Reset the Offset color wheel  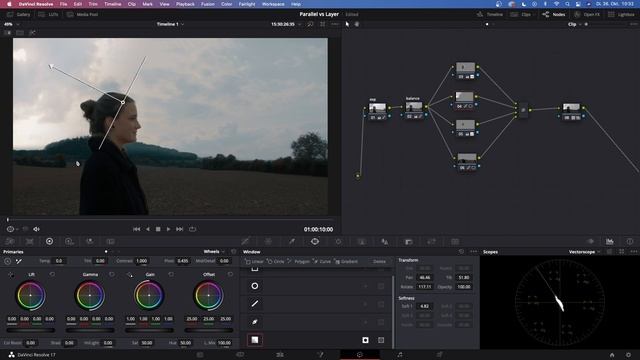[x=230, y=274]
